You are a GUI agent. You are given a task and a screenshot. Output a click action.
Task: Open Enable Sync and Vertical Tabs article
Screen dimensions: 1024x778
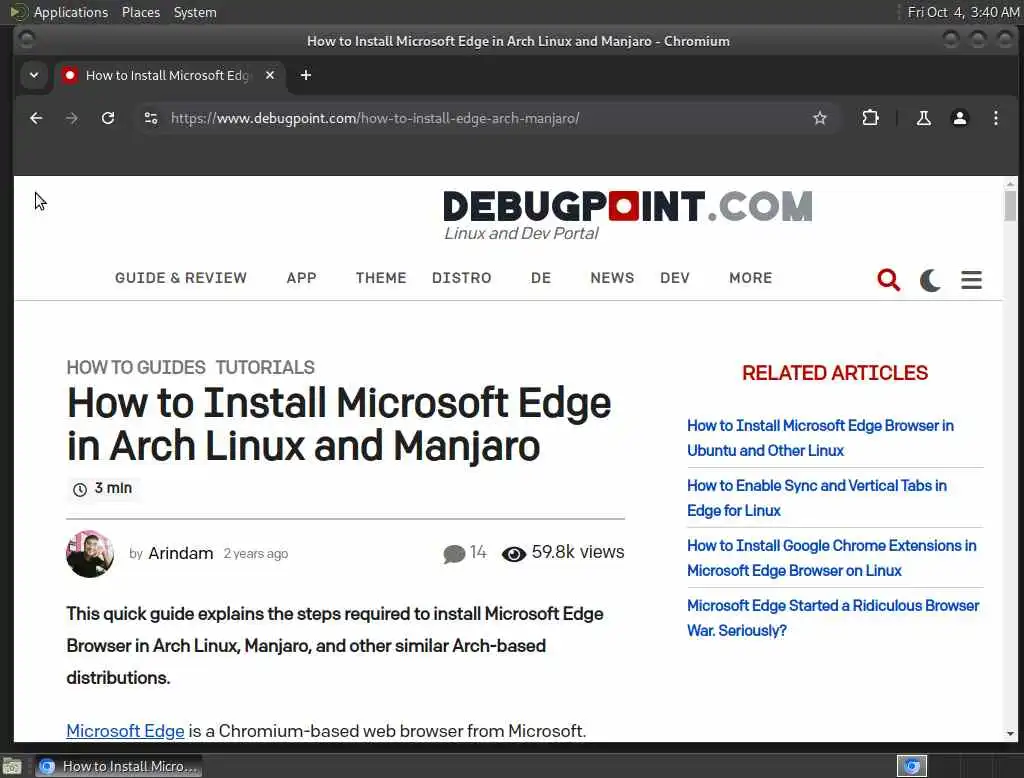(x=816, y=498)
